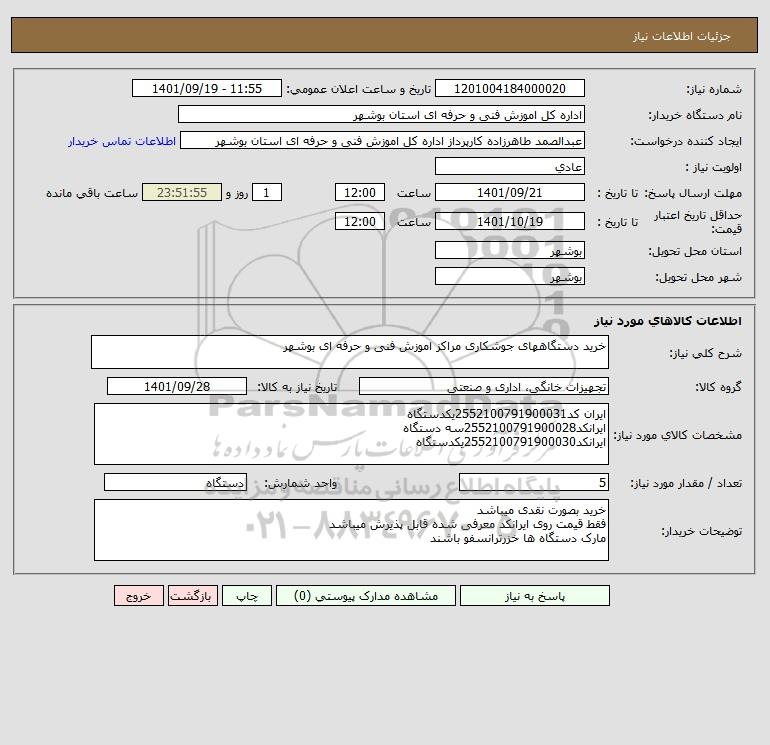Click the goods specification text area with Iran codes
770x745 pixels.
click(351, 434)
